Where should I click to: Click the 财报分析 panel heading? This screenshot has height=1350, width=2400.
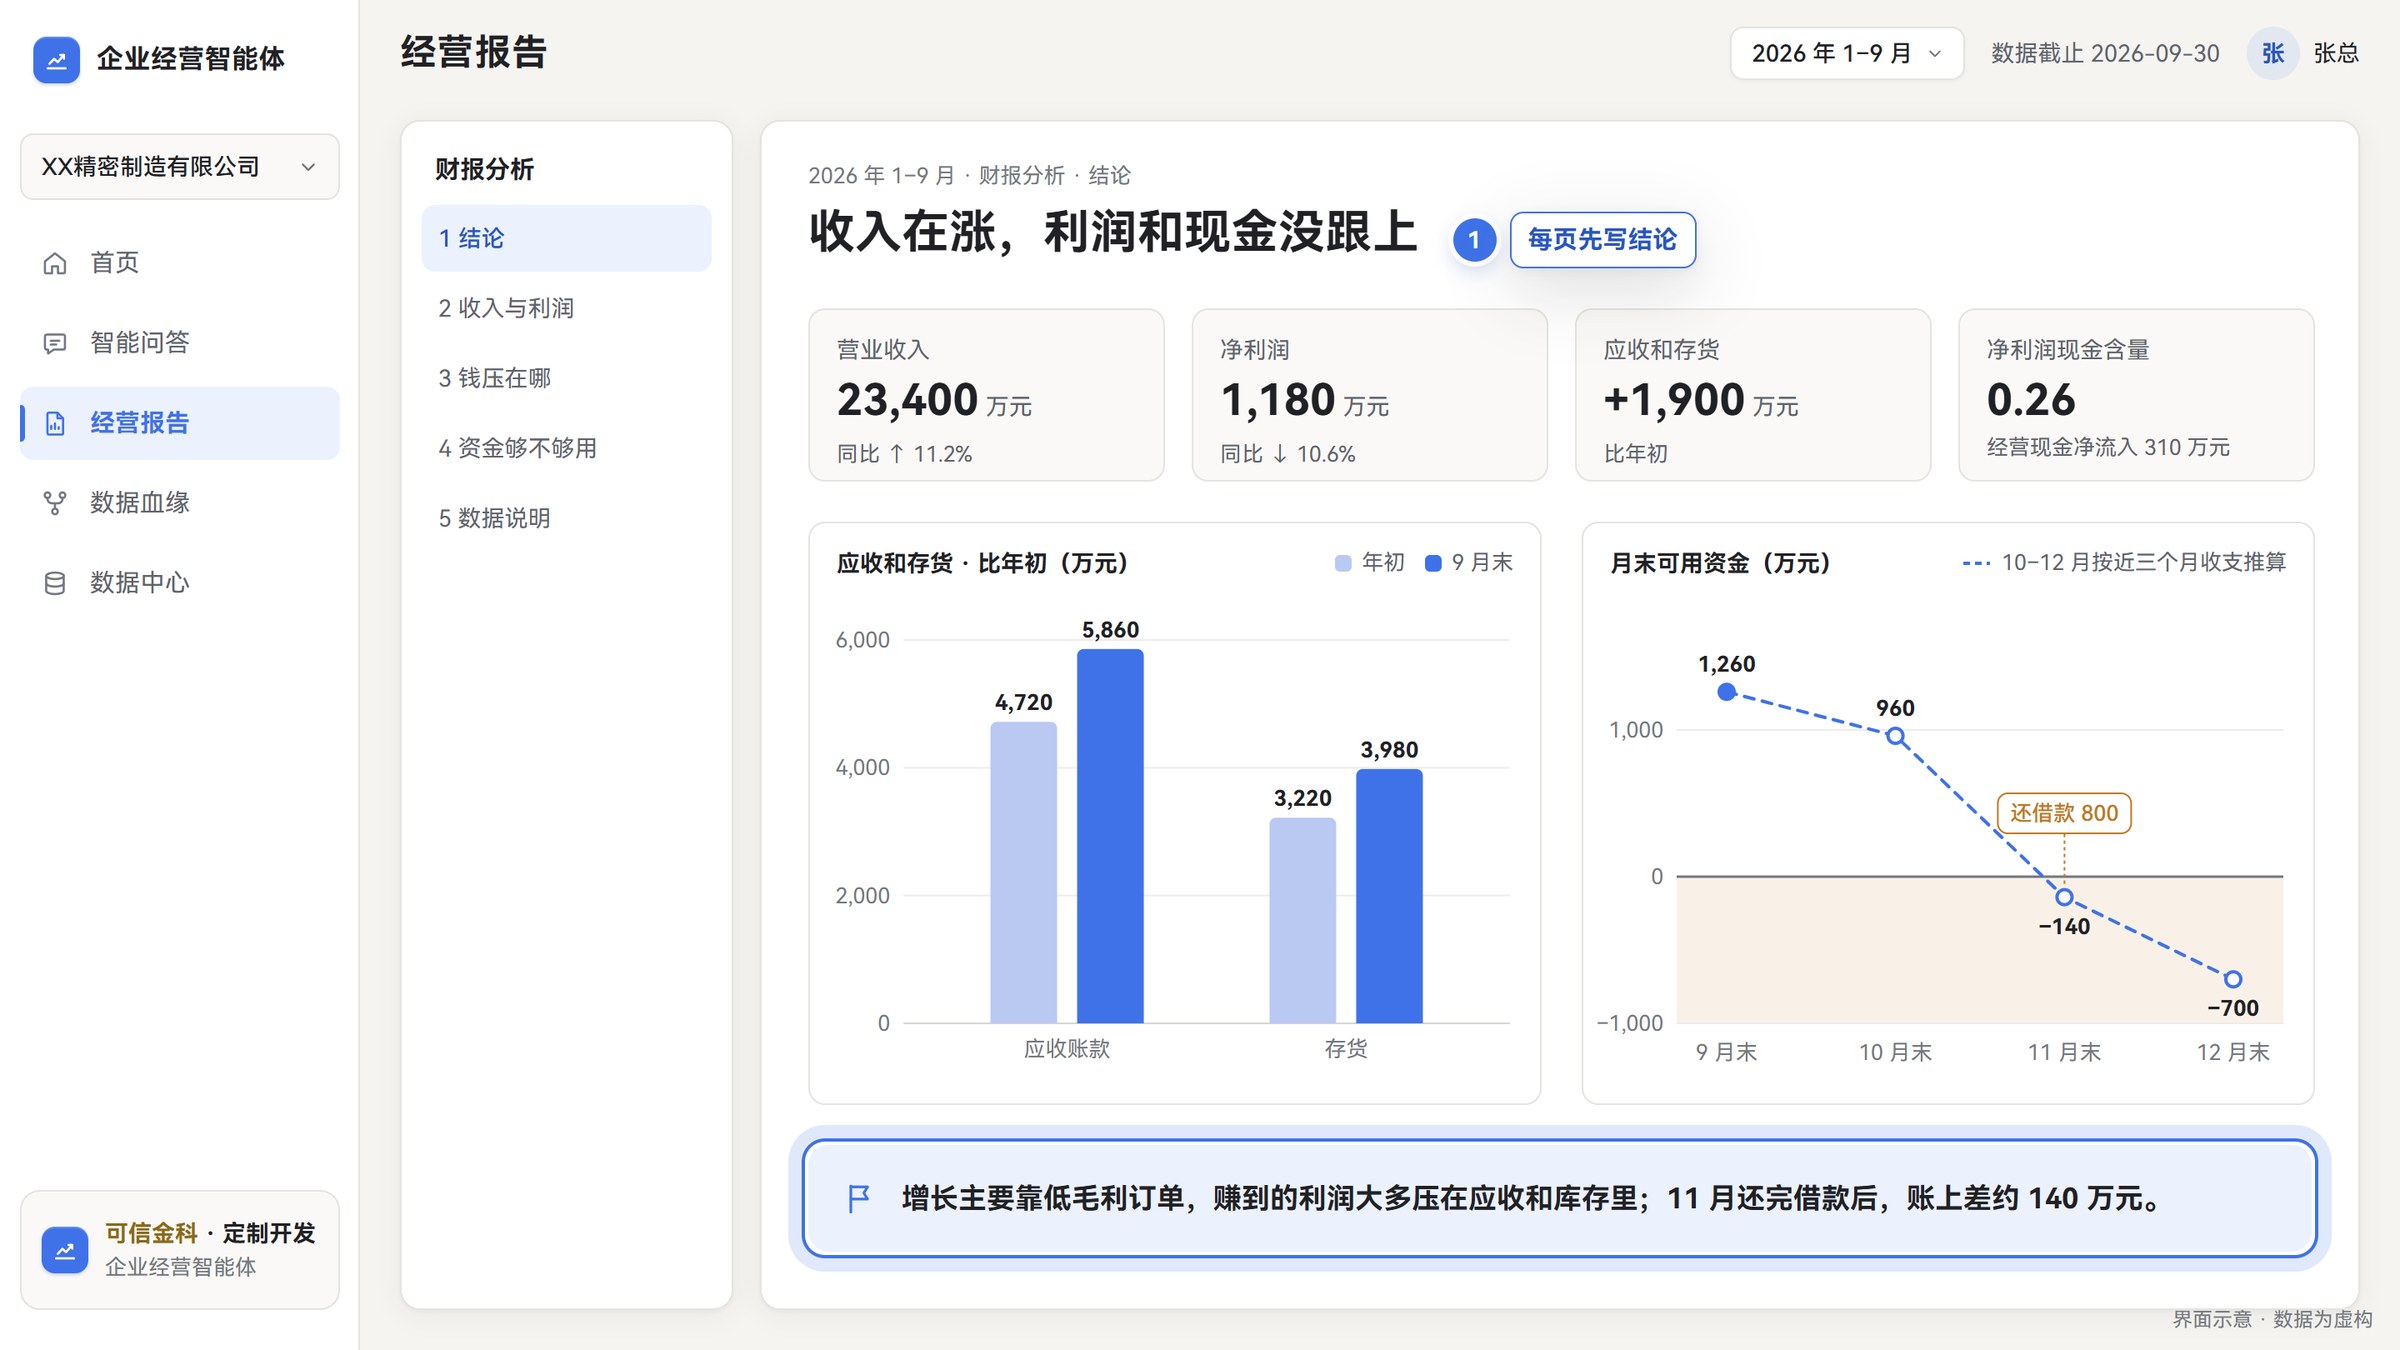(x=484, y=169)
